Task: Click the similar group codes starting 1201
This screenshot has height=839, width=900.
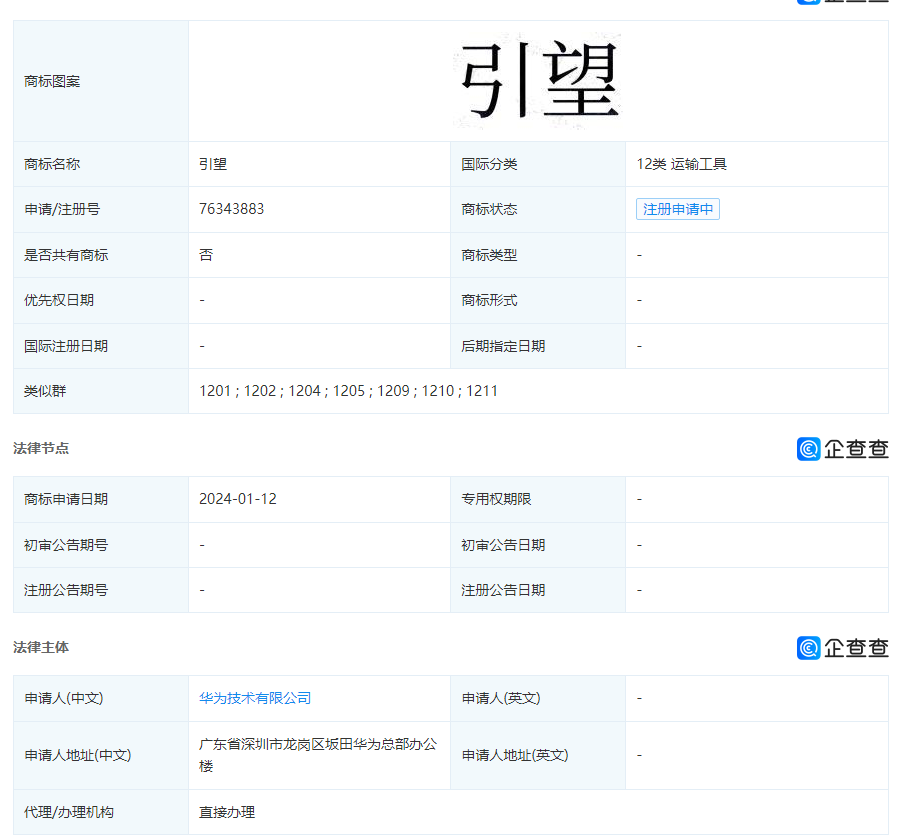Action: [x=348, y=391]
